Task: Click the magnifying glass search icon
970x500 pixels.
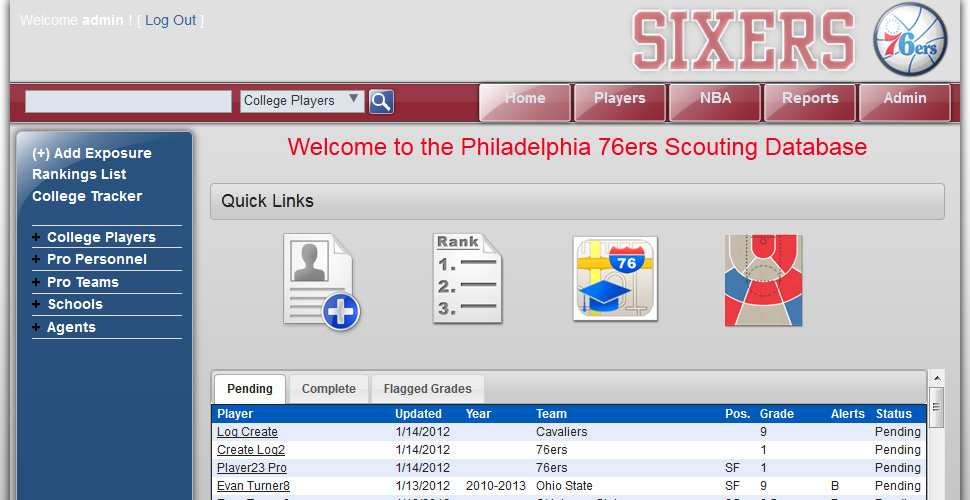Action: pos(382,101)
